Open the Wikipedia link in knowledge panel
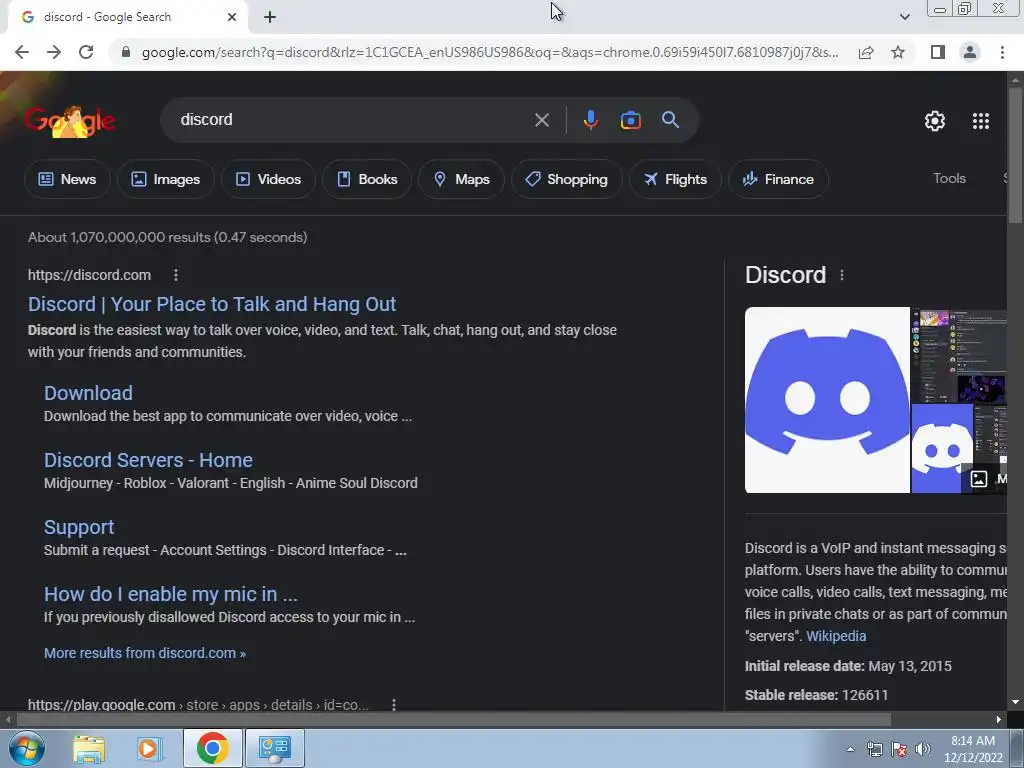Screen dimensions: 1024x768 [836, 636]
